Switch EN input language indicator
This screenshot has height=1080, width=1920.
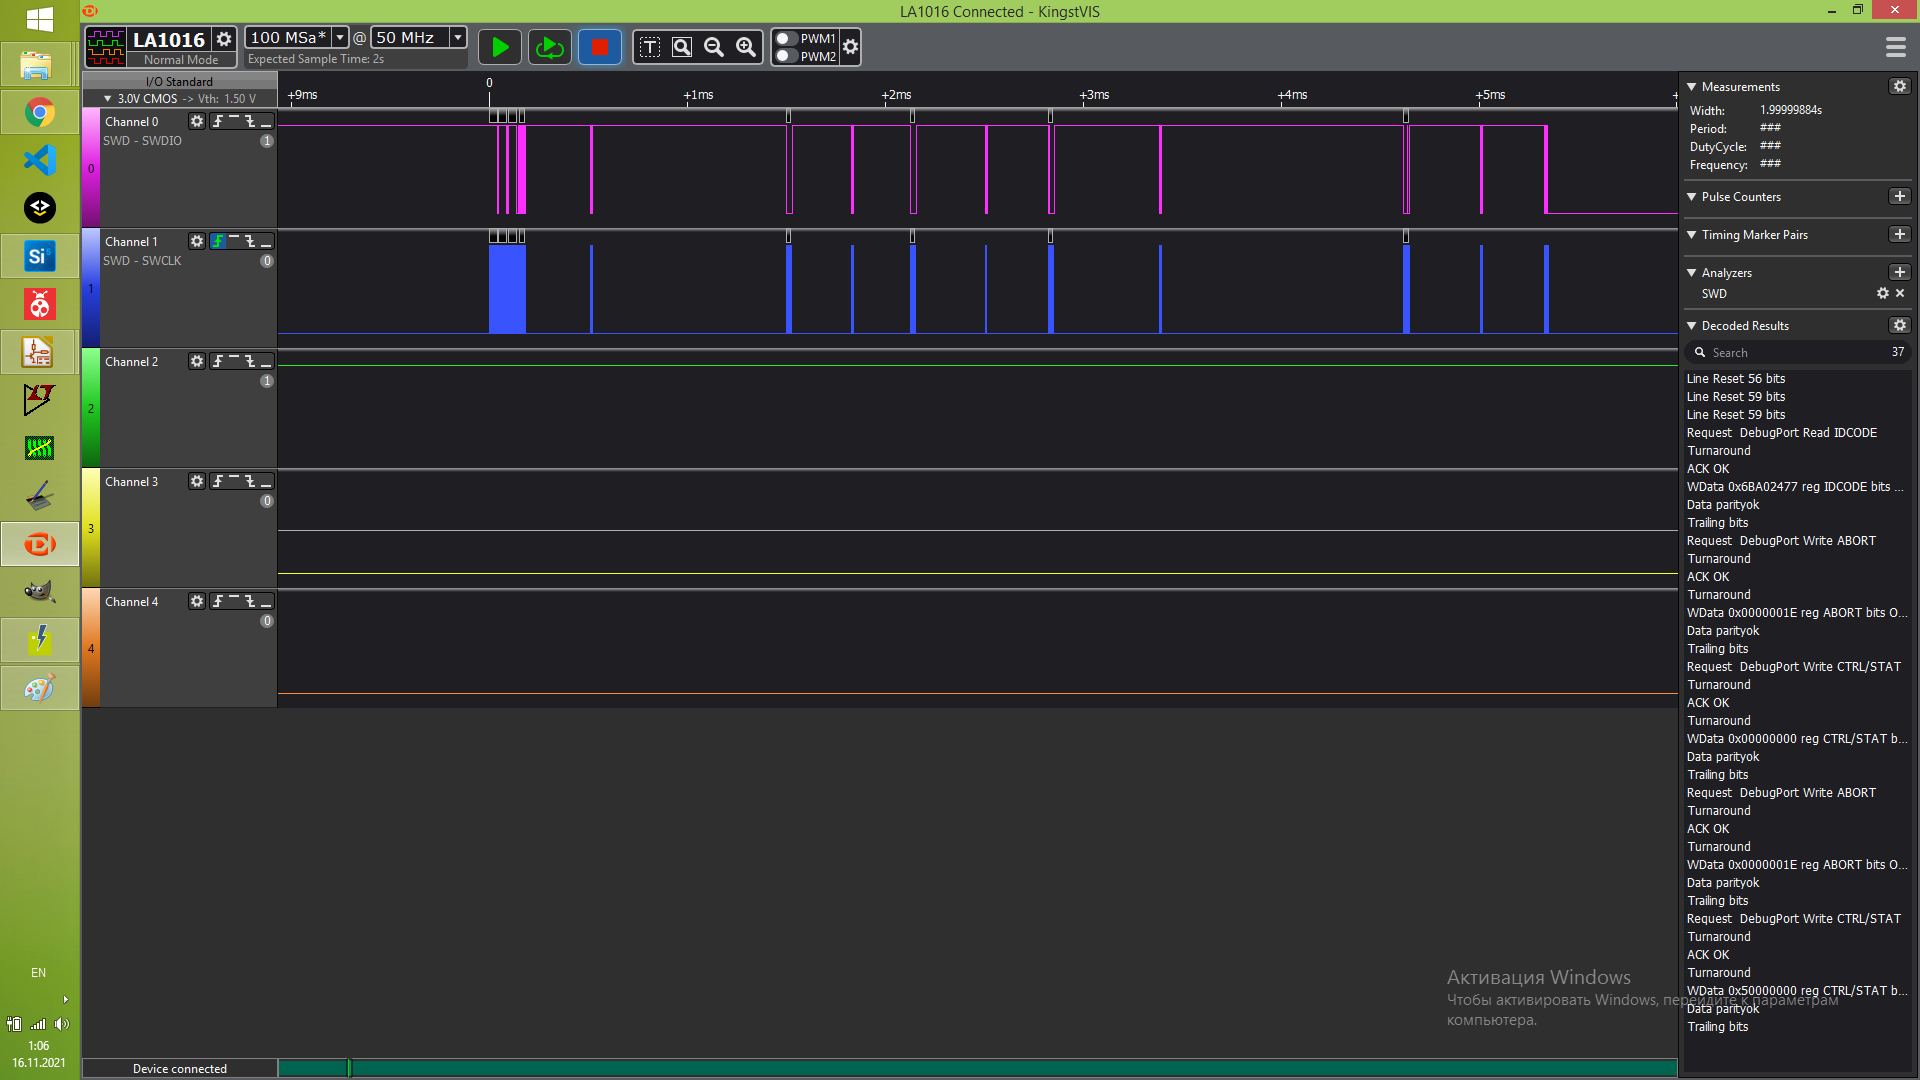pos(38,973)
